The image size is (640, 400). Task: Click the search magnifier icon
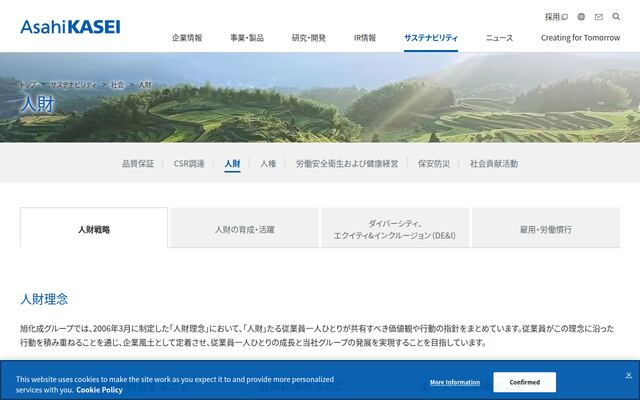click(616, 17)
